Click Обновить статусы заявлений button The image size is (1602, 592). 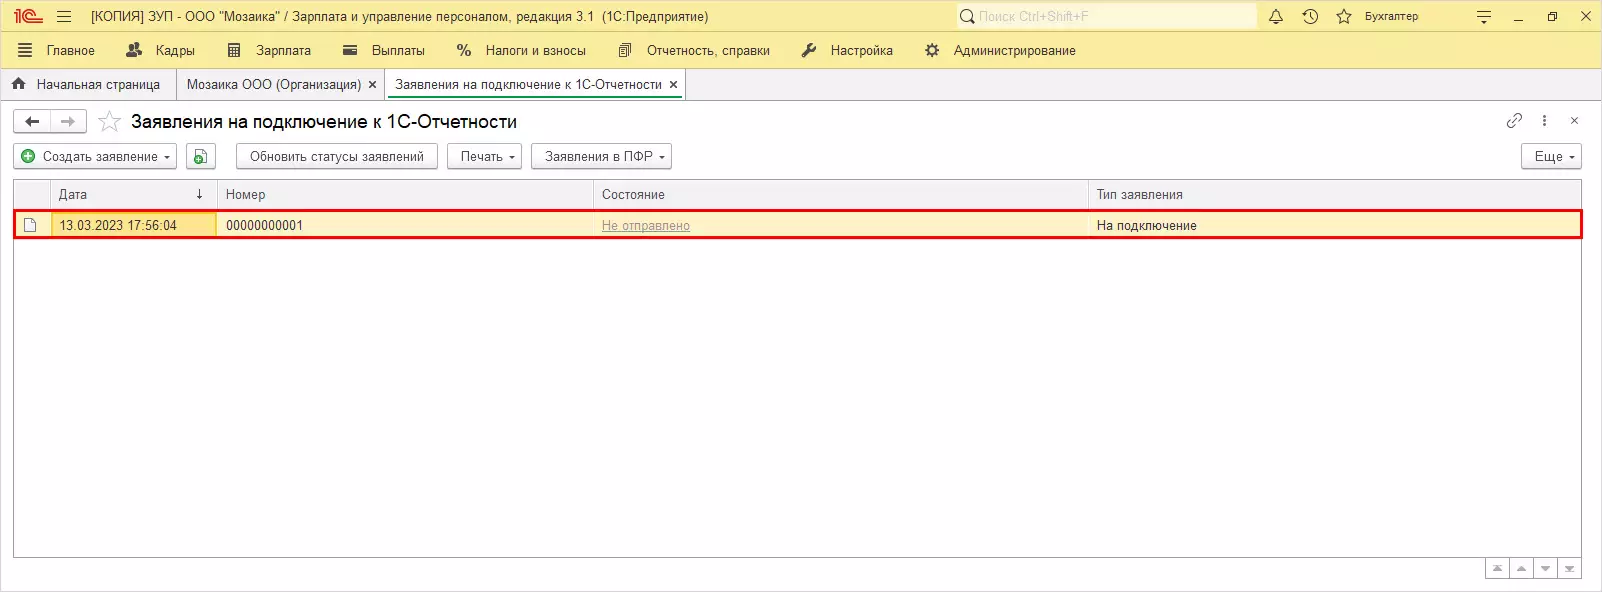click(337, 156)
